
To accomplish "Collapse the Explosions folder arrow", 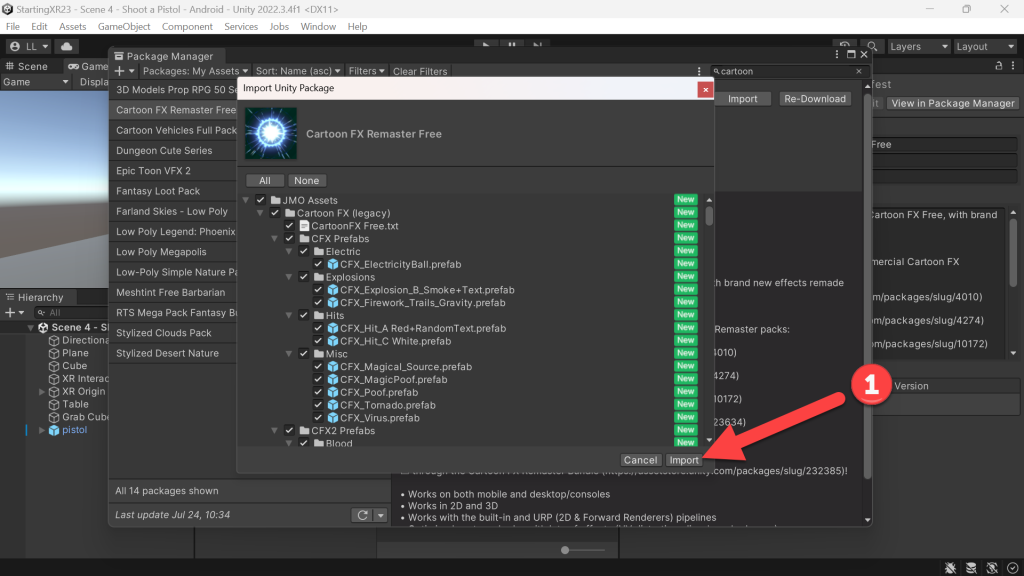I will 289,277.
